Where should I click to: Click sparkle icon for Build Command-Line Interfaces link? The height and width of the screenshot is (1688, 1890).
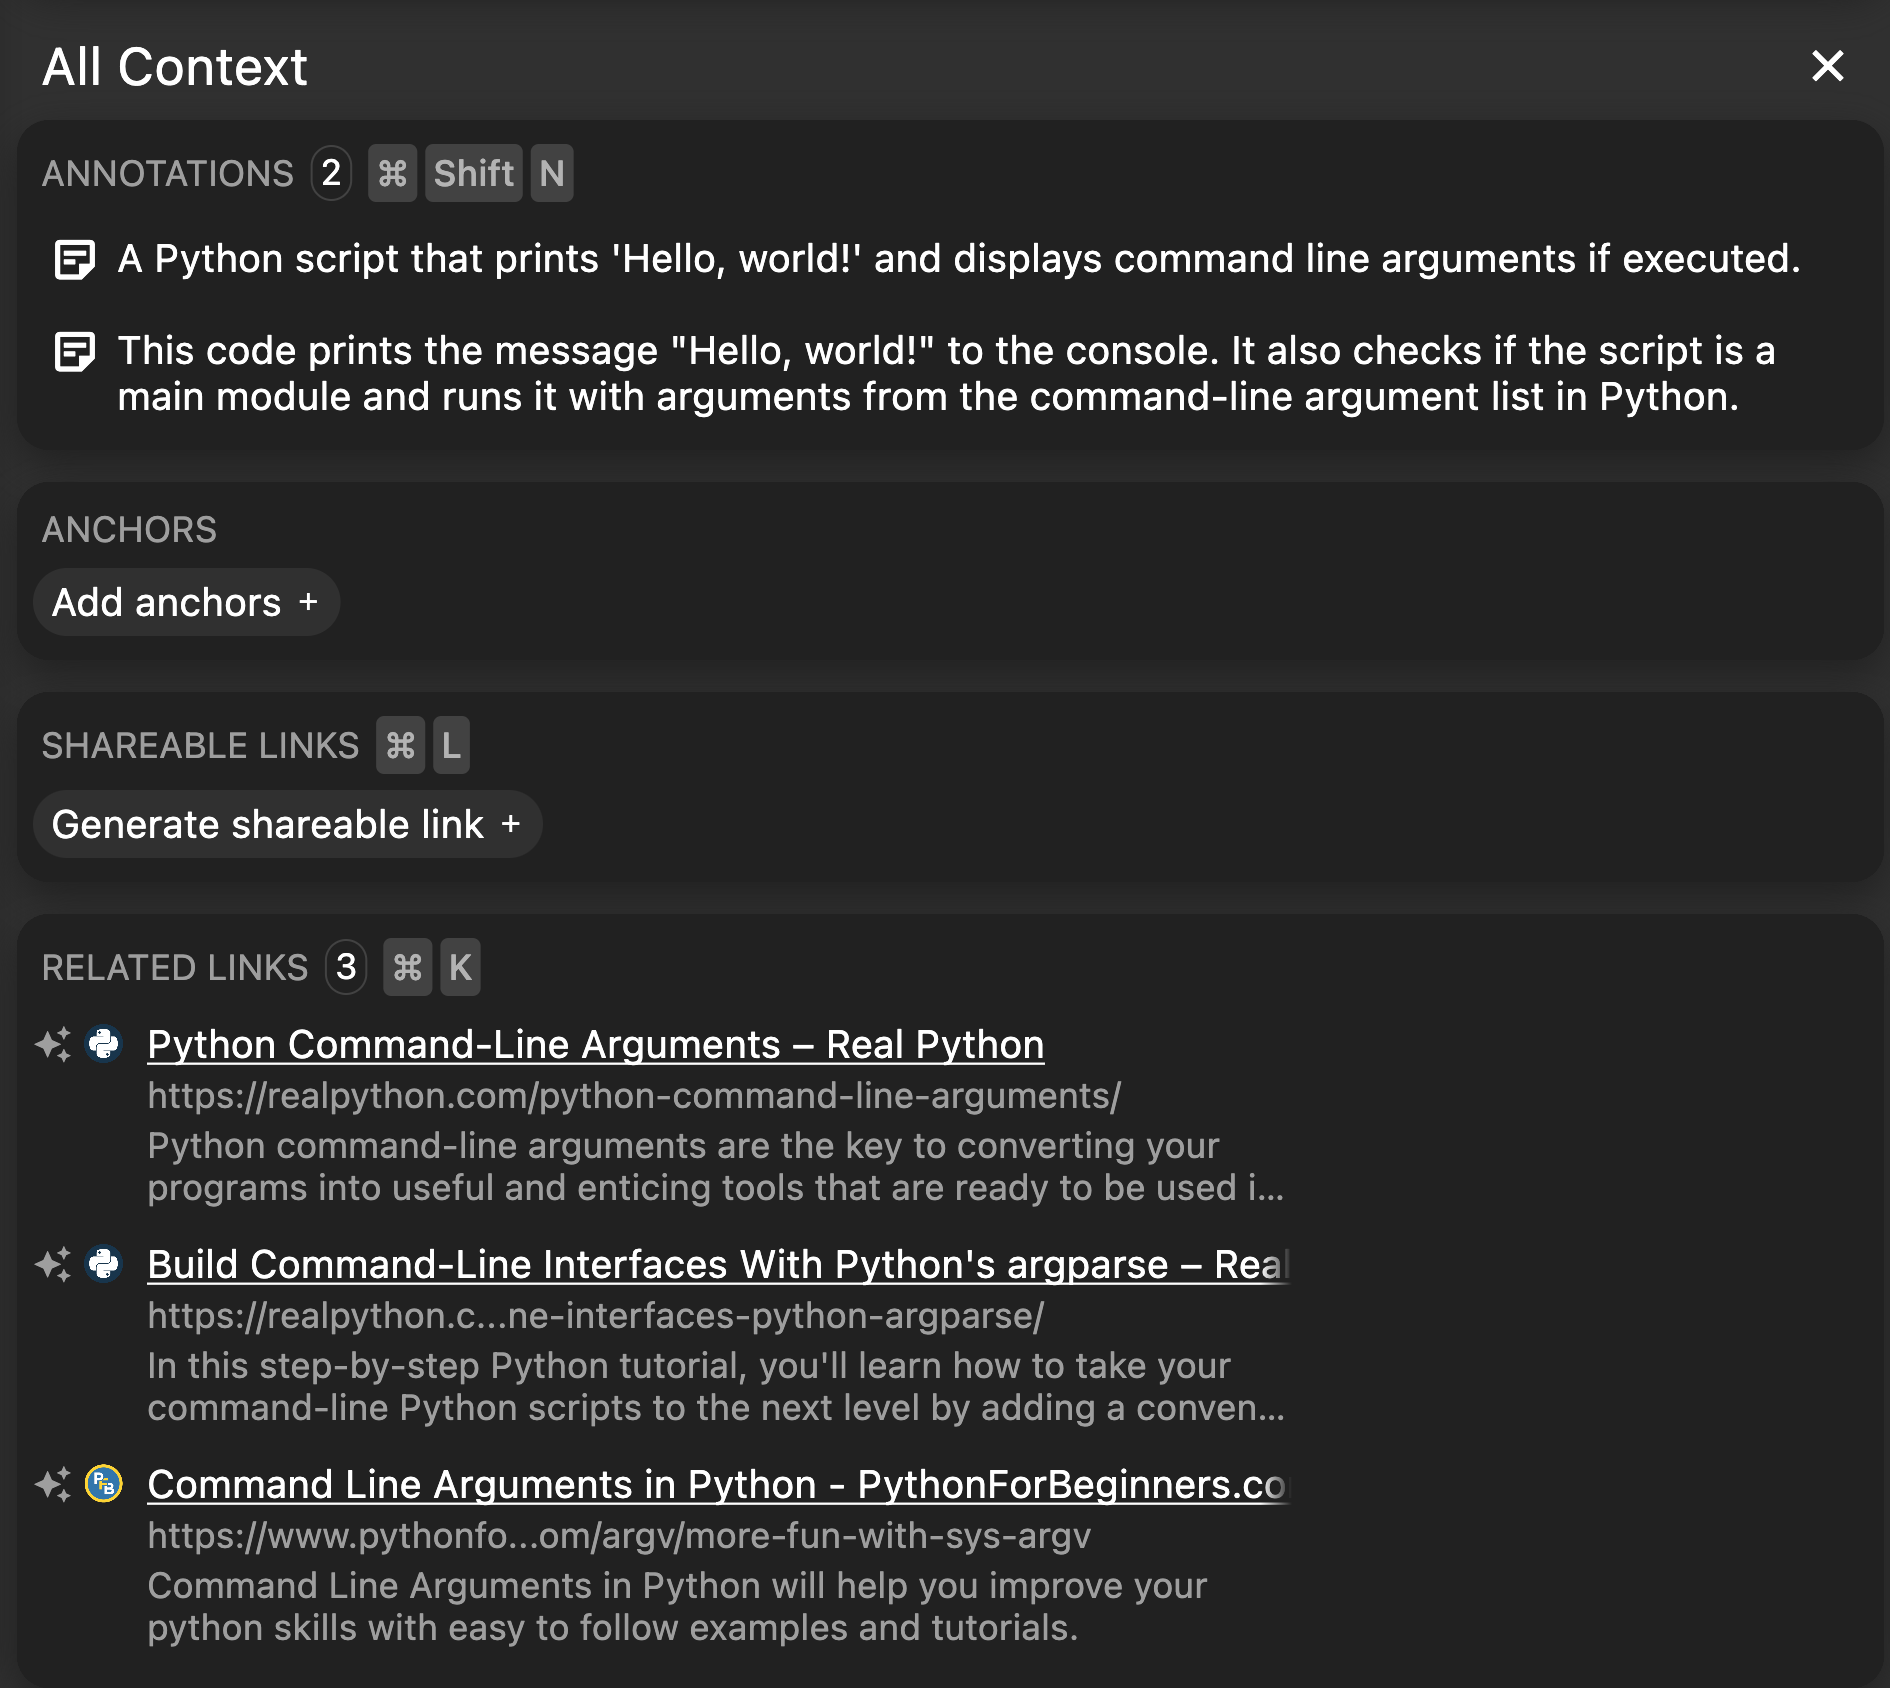[53, 1264]
